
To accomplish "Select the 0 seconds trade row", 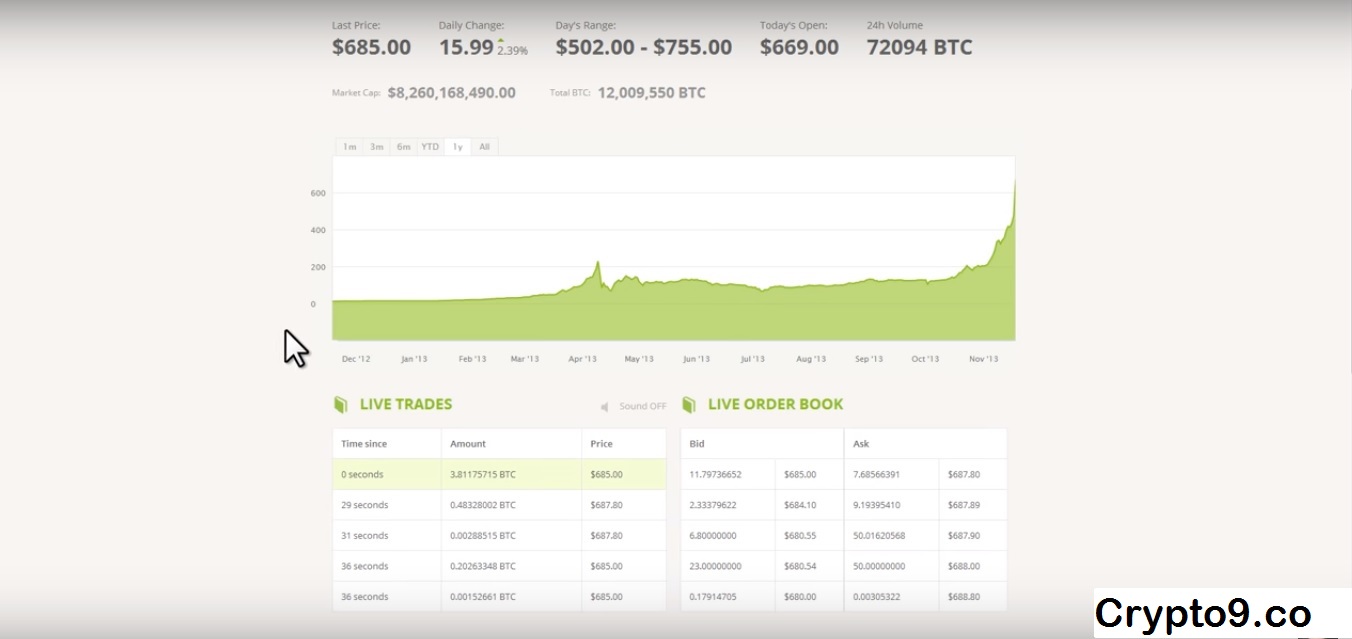I will pos(499,474).
